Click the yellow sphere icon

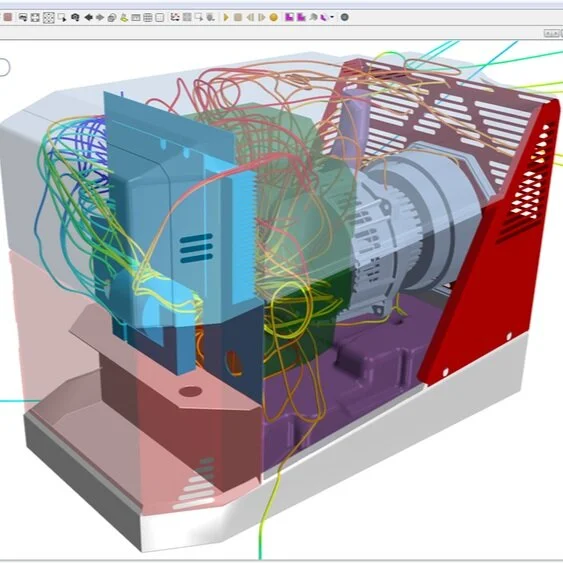(274, 17)
